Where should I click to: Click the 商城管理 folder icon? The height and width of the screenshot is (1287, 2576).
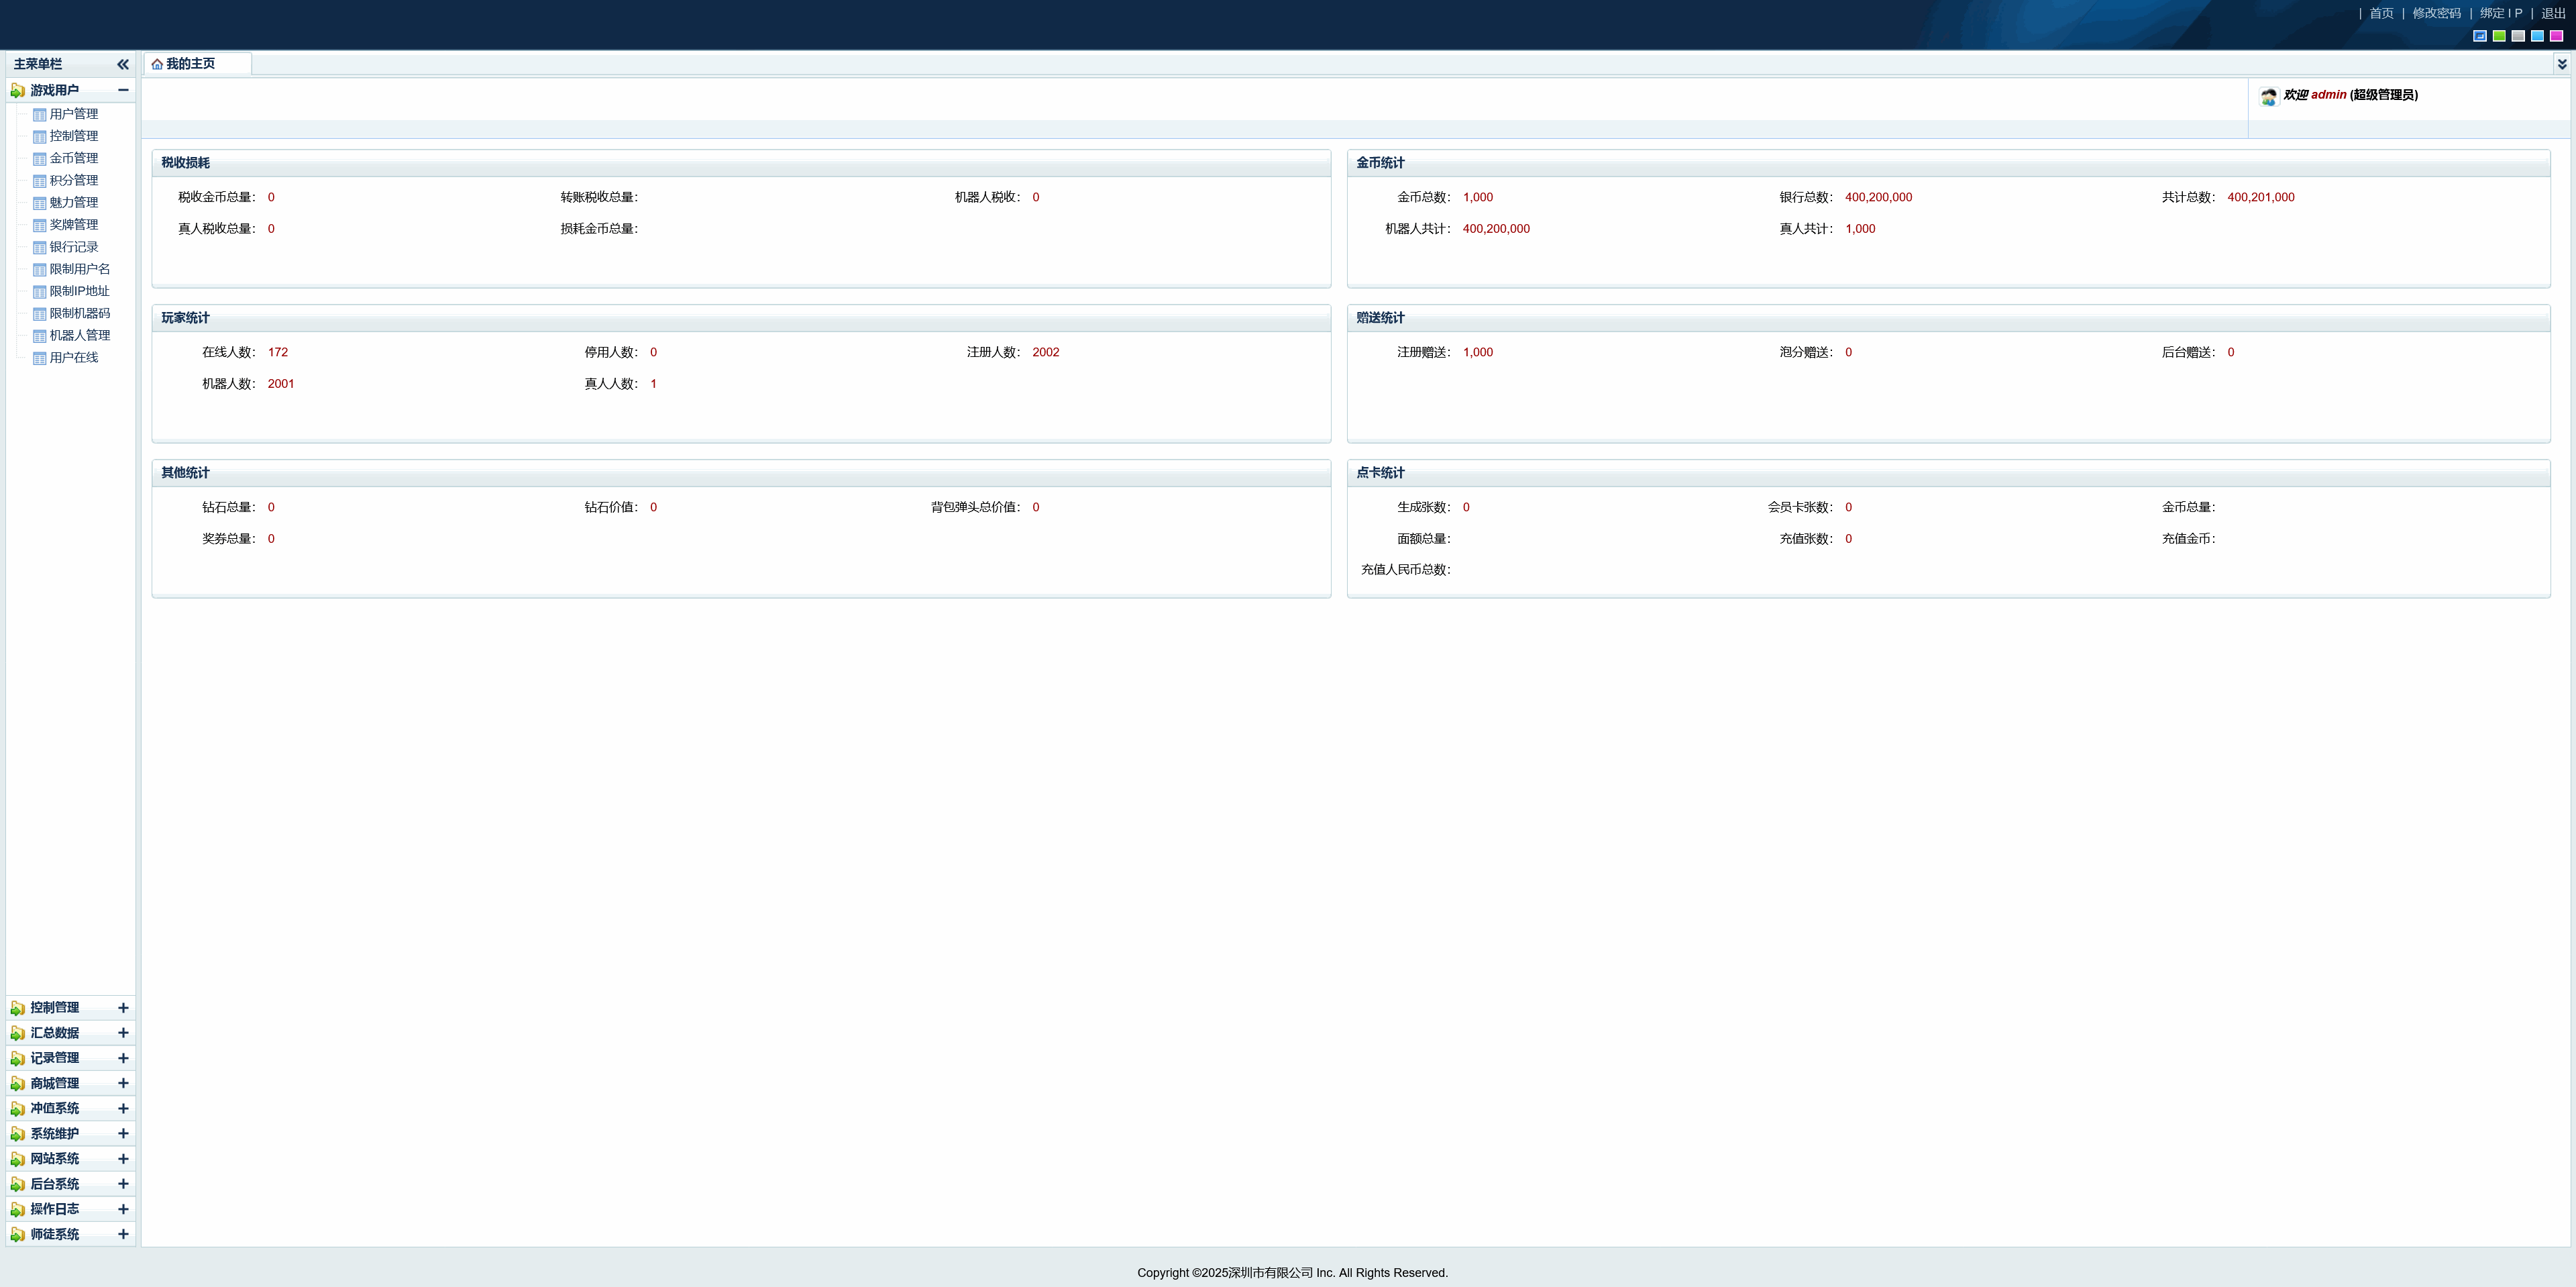tap(18, 1084)
